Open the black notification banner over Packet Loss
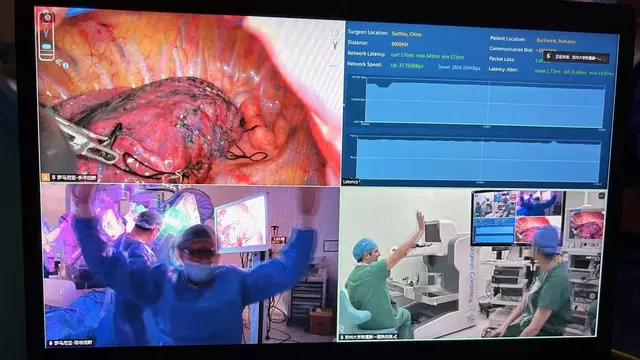Viewport: 640px width, 360px height. click(576, 57)
